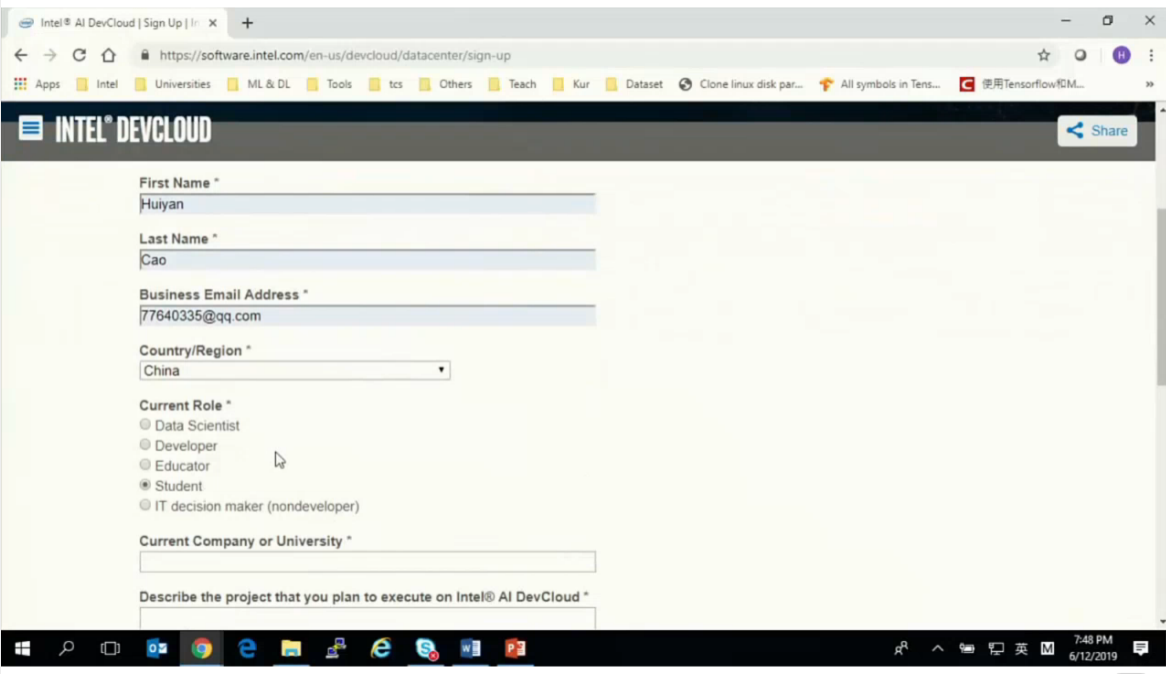Go back to the previous page
The image size is (1166, 674).
point(21,55)
